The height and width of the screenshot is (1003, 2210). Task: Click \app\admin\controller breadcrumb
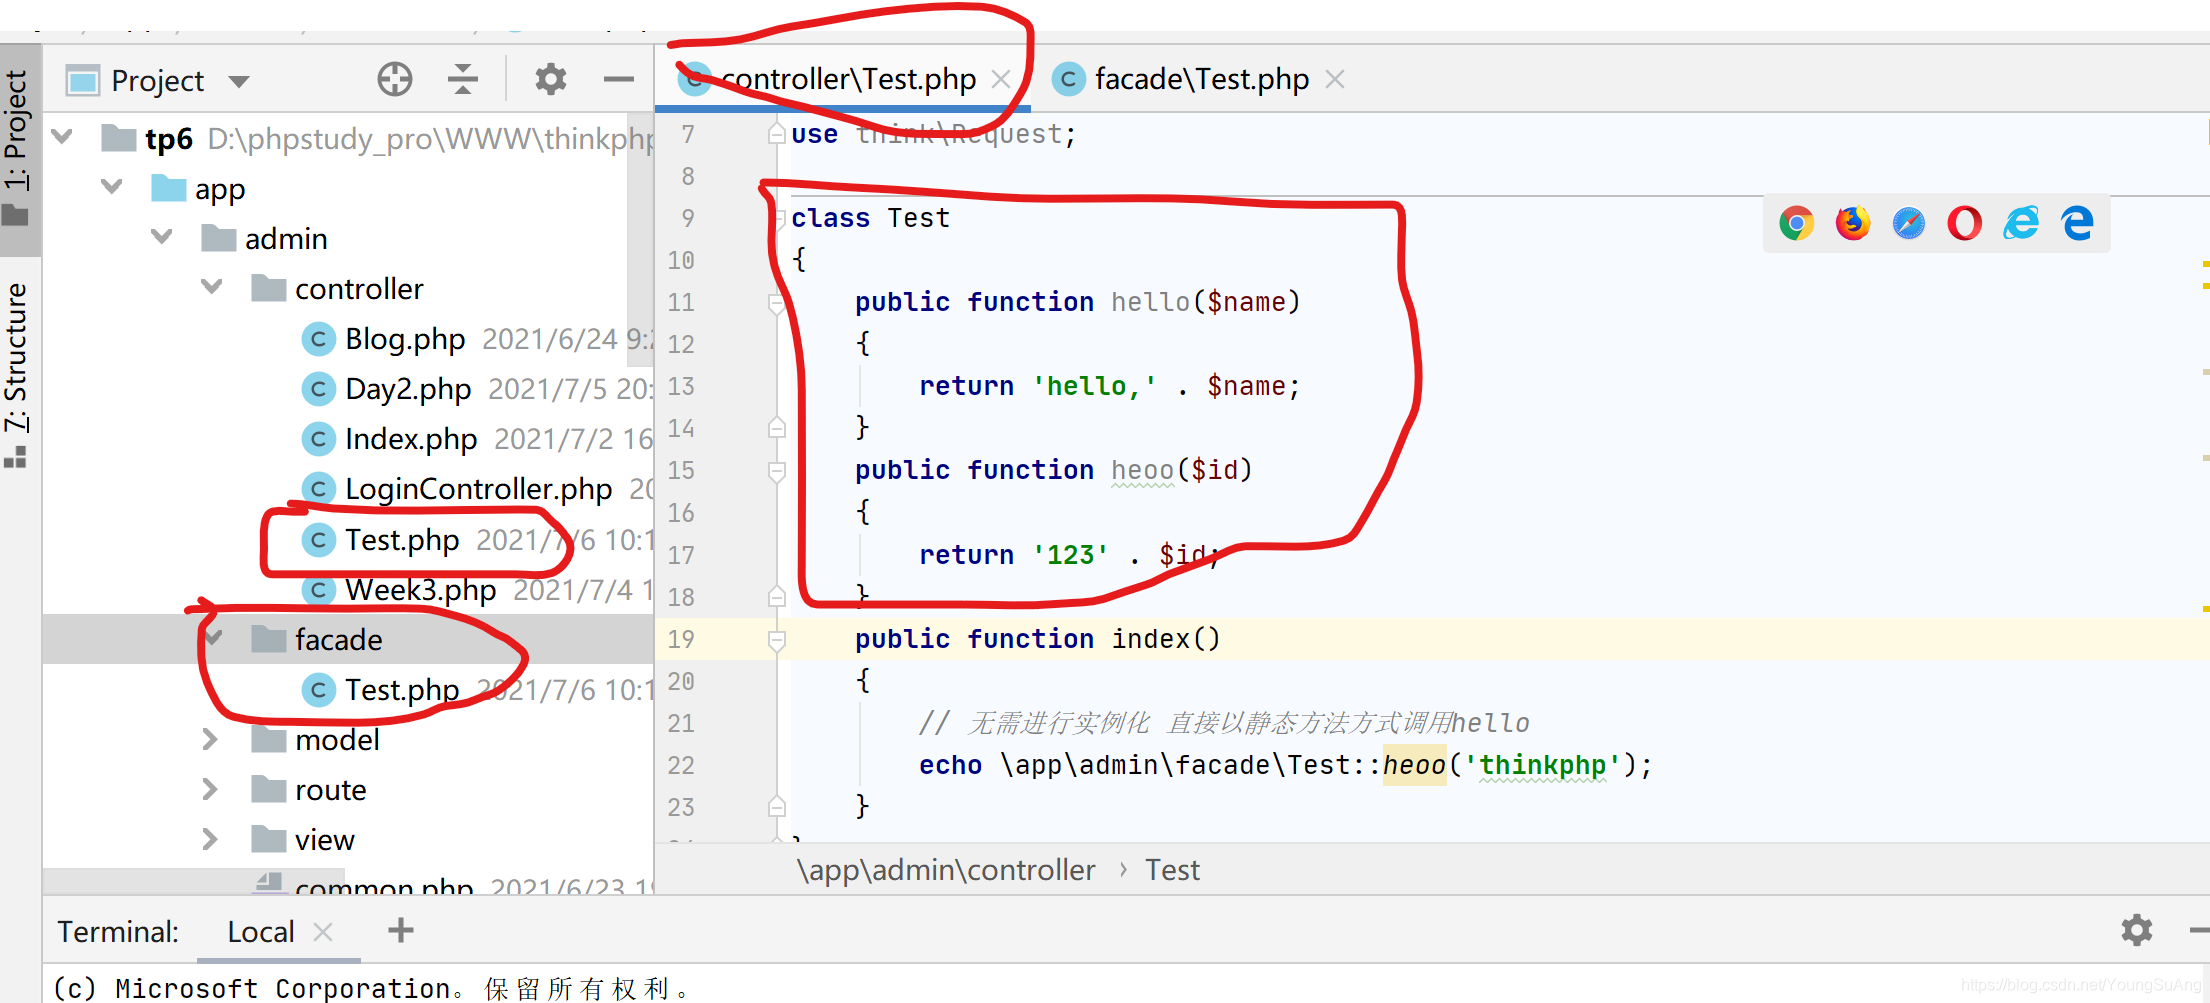coord(946,870)
